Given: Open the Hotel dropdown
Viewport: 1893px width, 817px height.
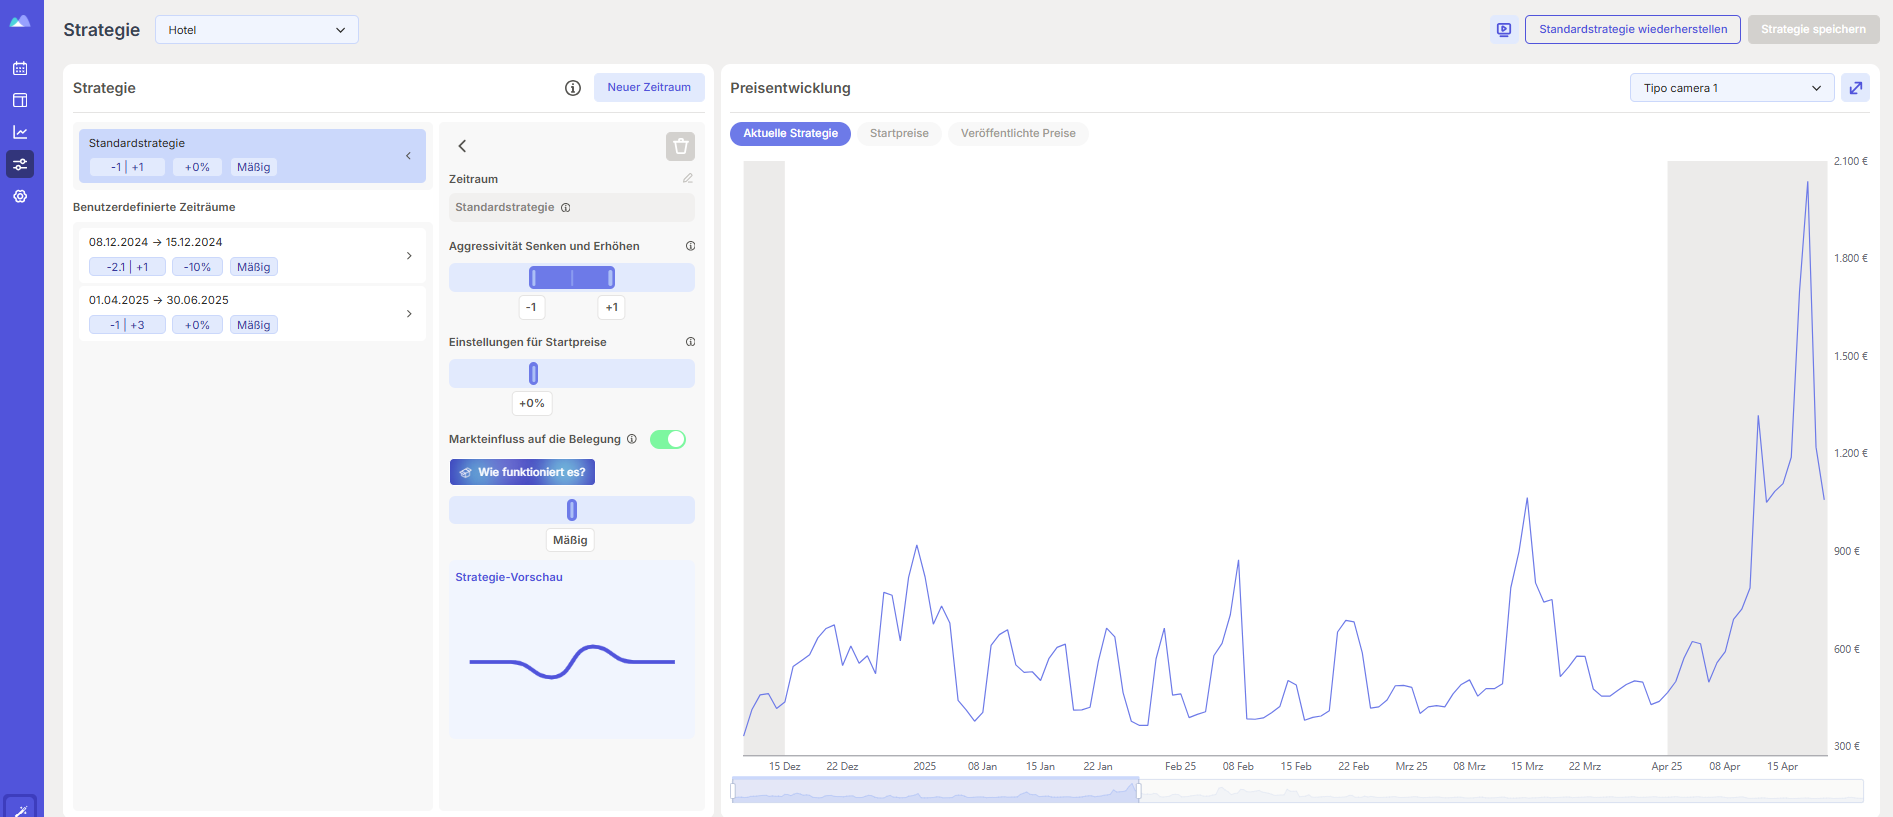Looking at the screenshot, I should point(257,30).
